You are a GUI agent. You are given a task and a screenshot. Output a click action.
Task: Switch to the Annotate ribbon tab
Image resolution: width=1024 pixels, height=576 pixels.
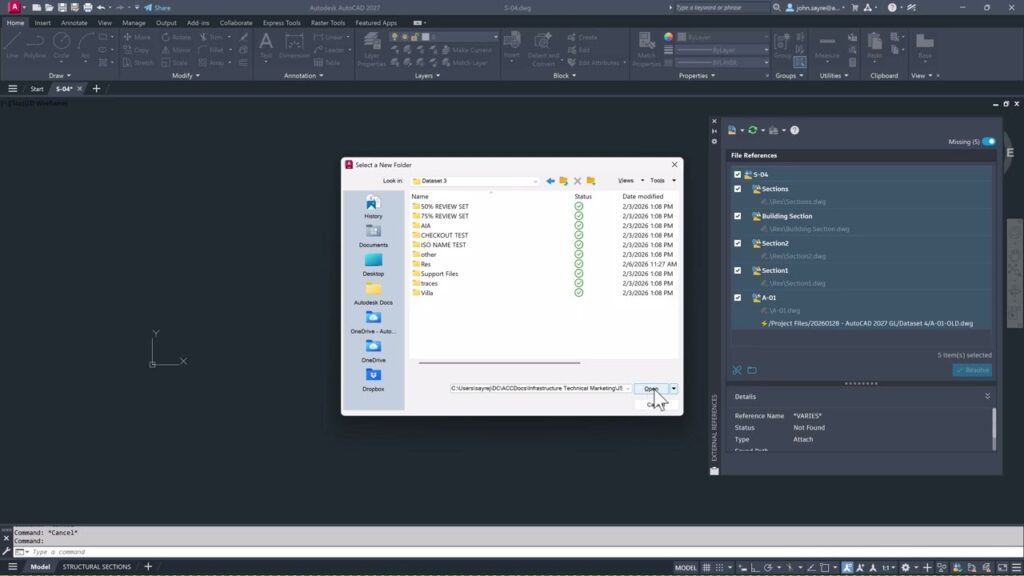(x=74, y=23)
